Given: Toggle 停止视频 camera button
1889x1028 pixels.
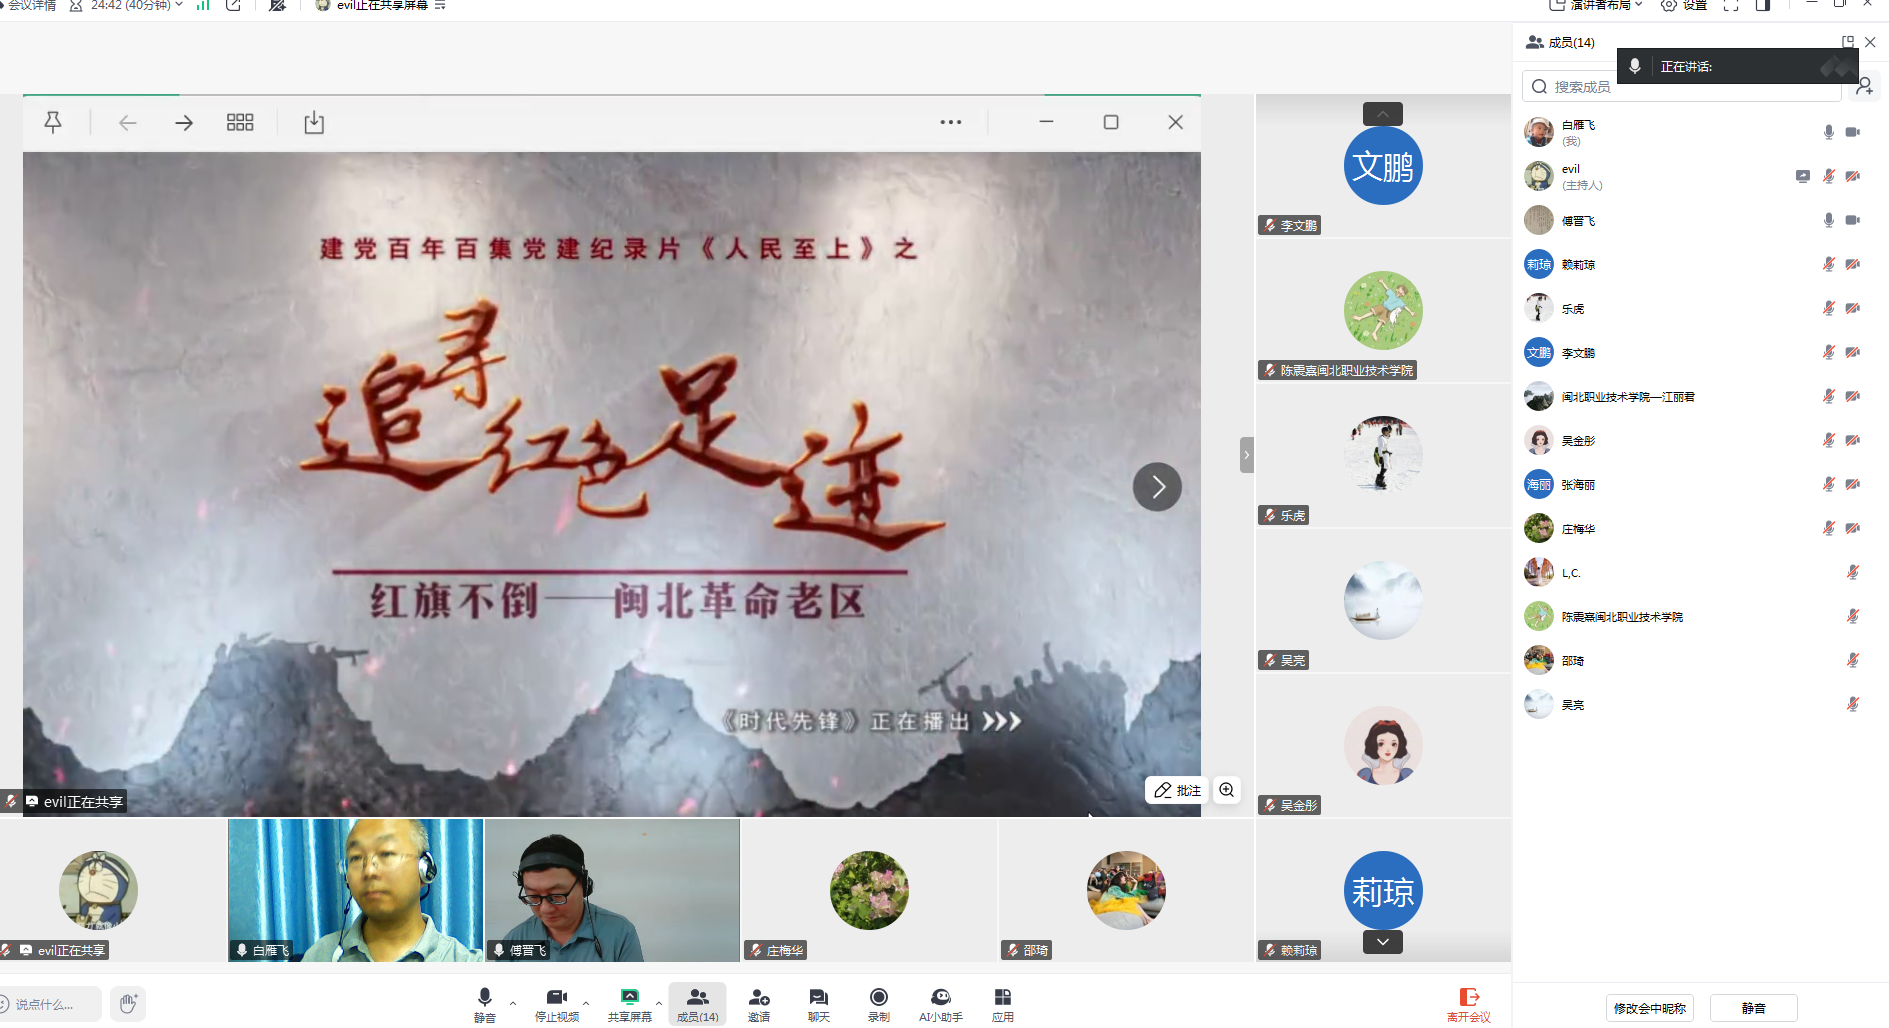Looking at the screenshot, I should coord(557,1004).
